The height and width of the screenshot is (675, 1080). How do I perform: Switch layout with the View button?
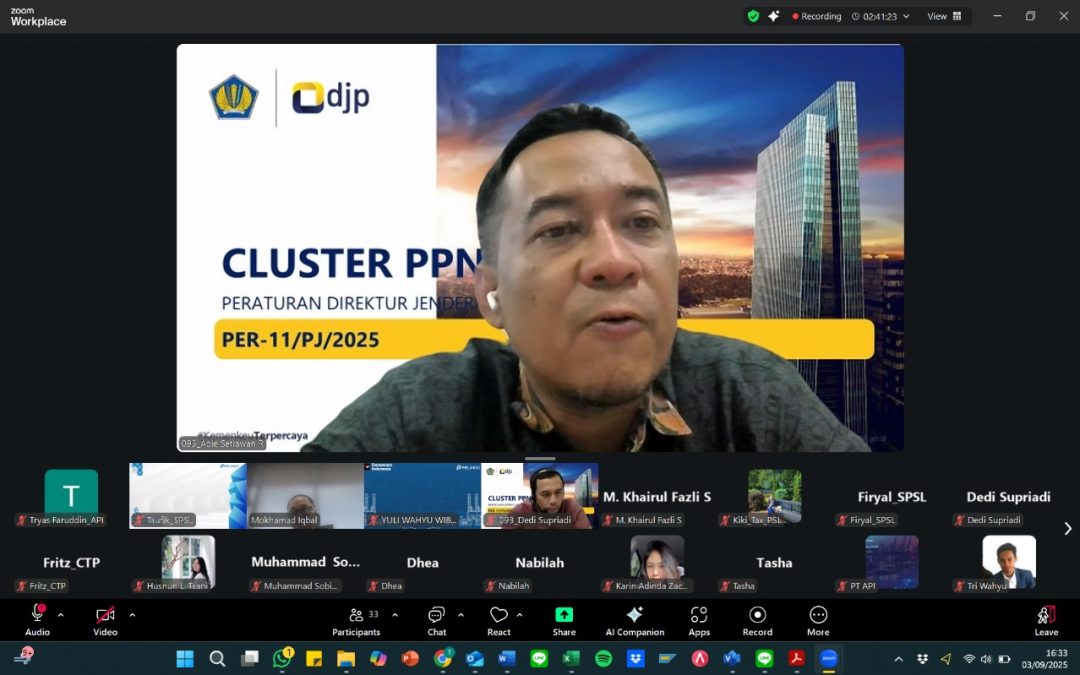pyautogui.click(x=943, y=16)
